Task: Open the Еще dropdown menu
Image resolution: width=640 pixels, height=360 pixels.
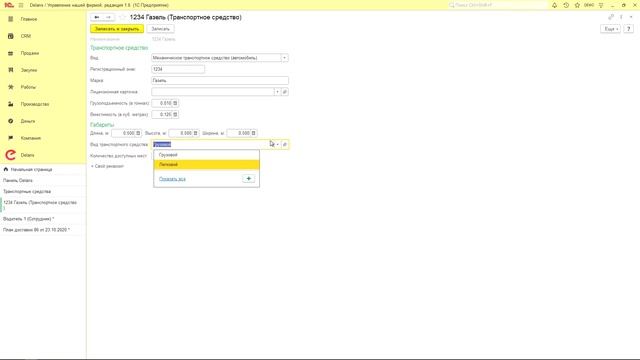Action: (x=611, y=29)
